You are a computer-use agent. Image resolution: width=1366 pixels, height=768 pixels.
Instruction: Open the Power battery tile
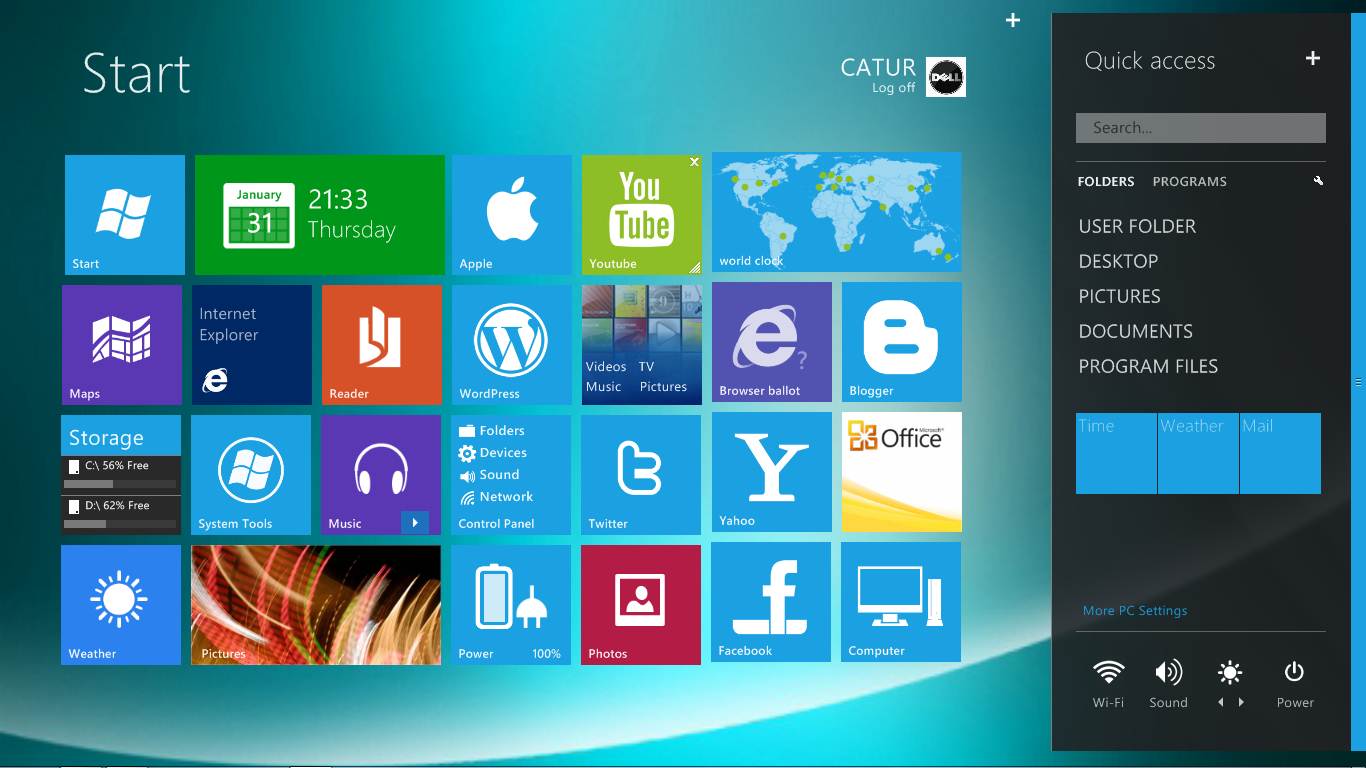coord(511,605)
